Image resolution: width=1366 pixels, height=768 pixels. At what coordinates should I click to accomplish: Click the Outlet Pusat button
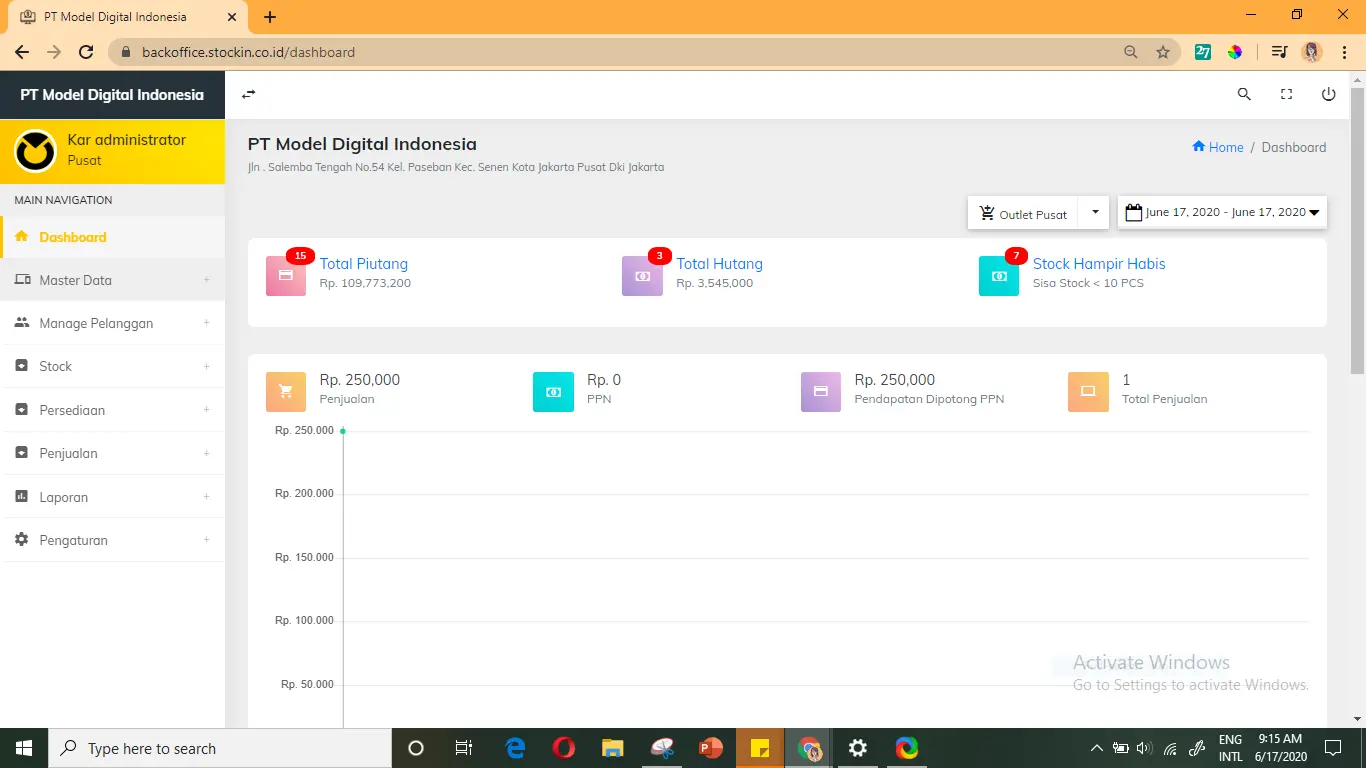pyautogui.click(x=1024, y=213)
